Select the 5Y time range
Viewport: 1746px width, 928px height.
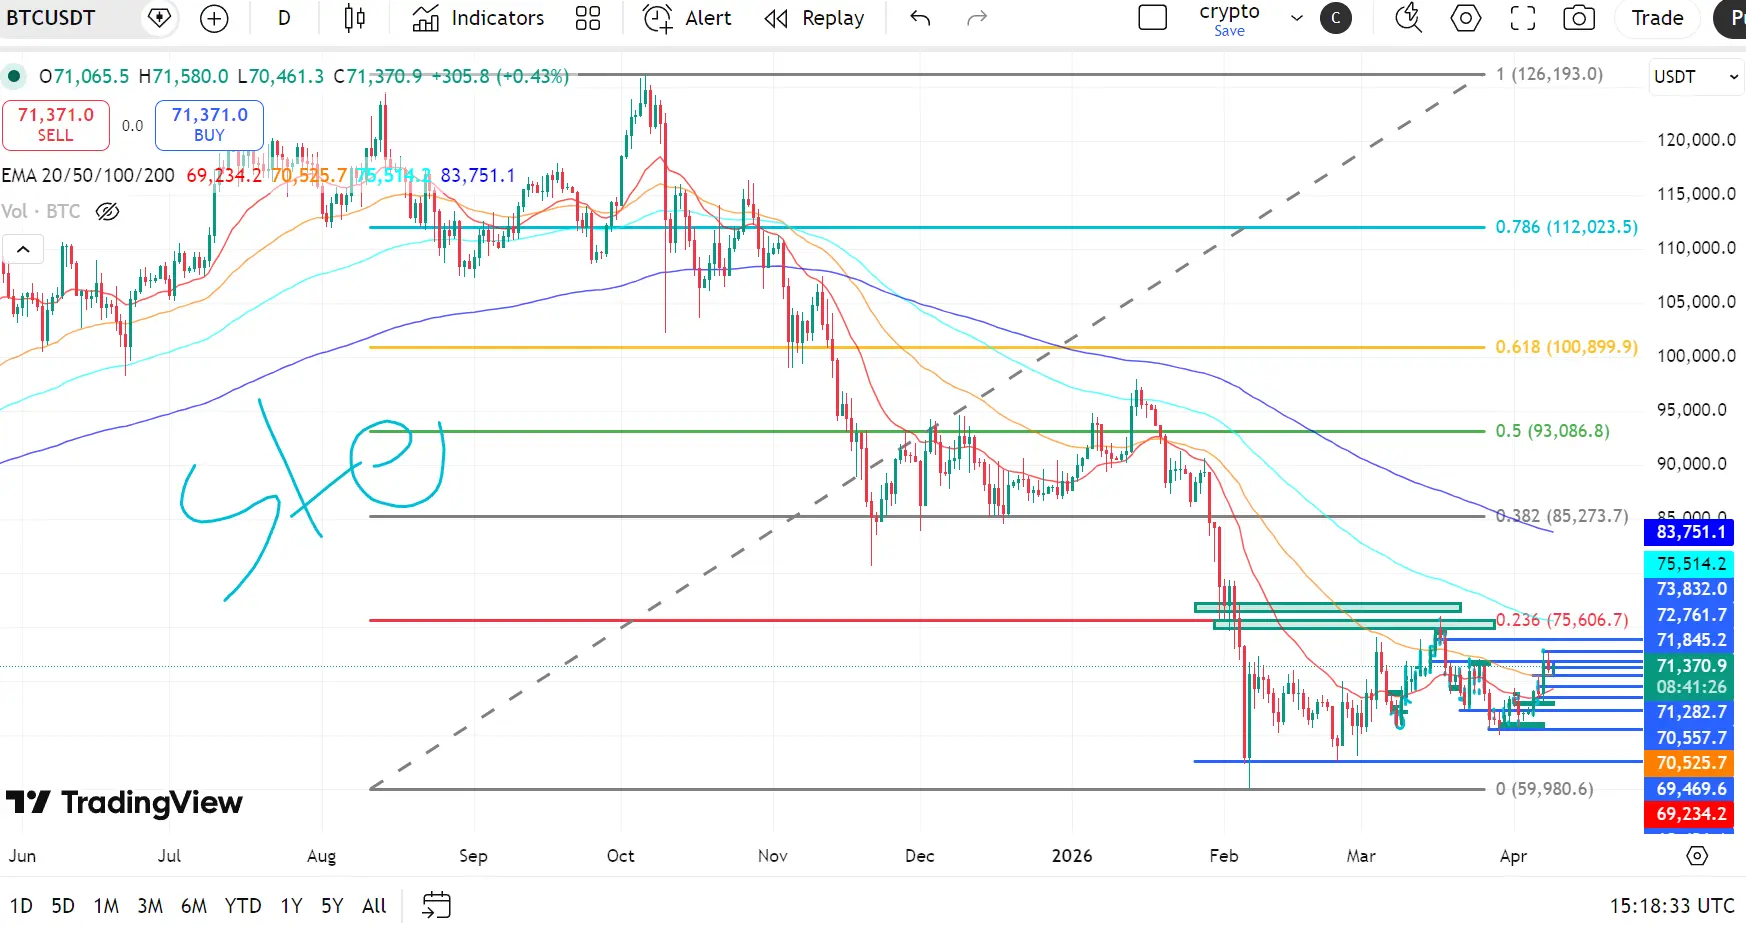[332, 906]
